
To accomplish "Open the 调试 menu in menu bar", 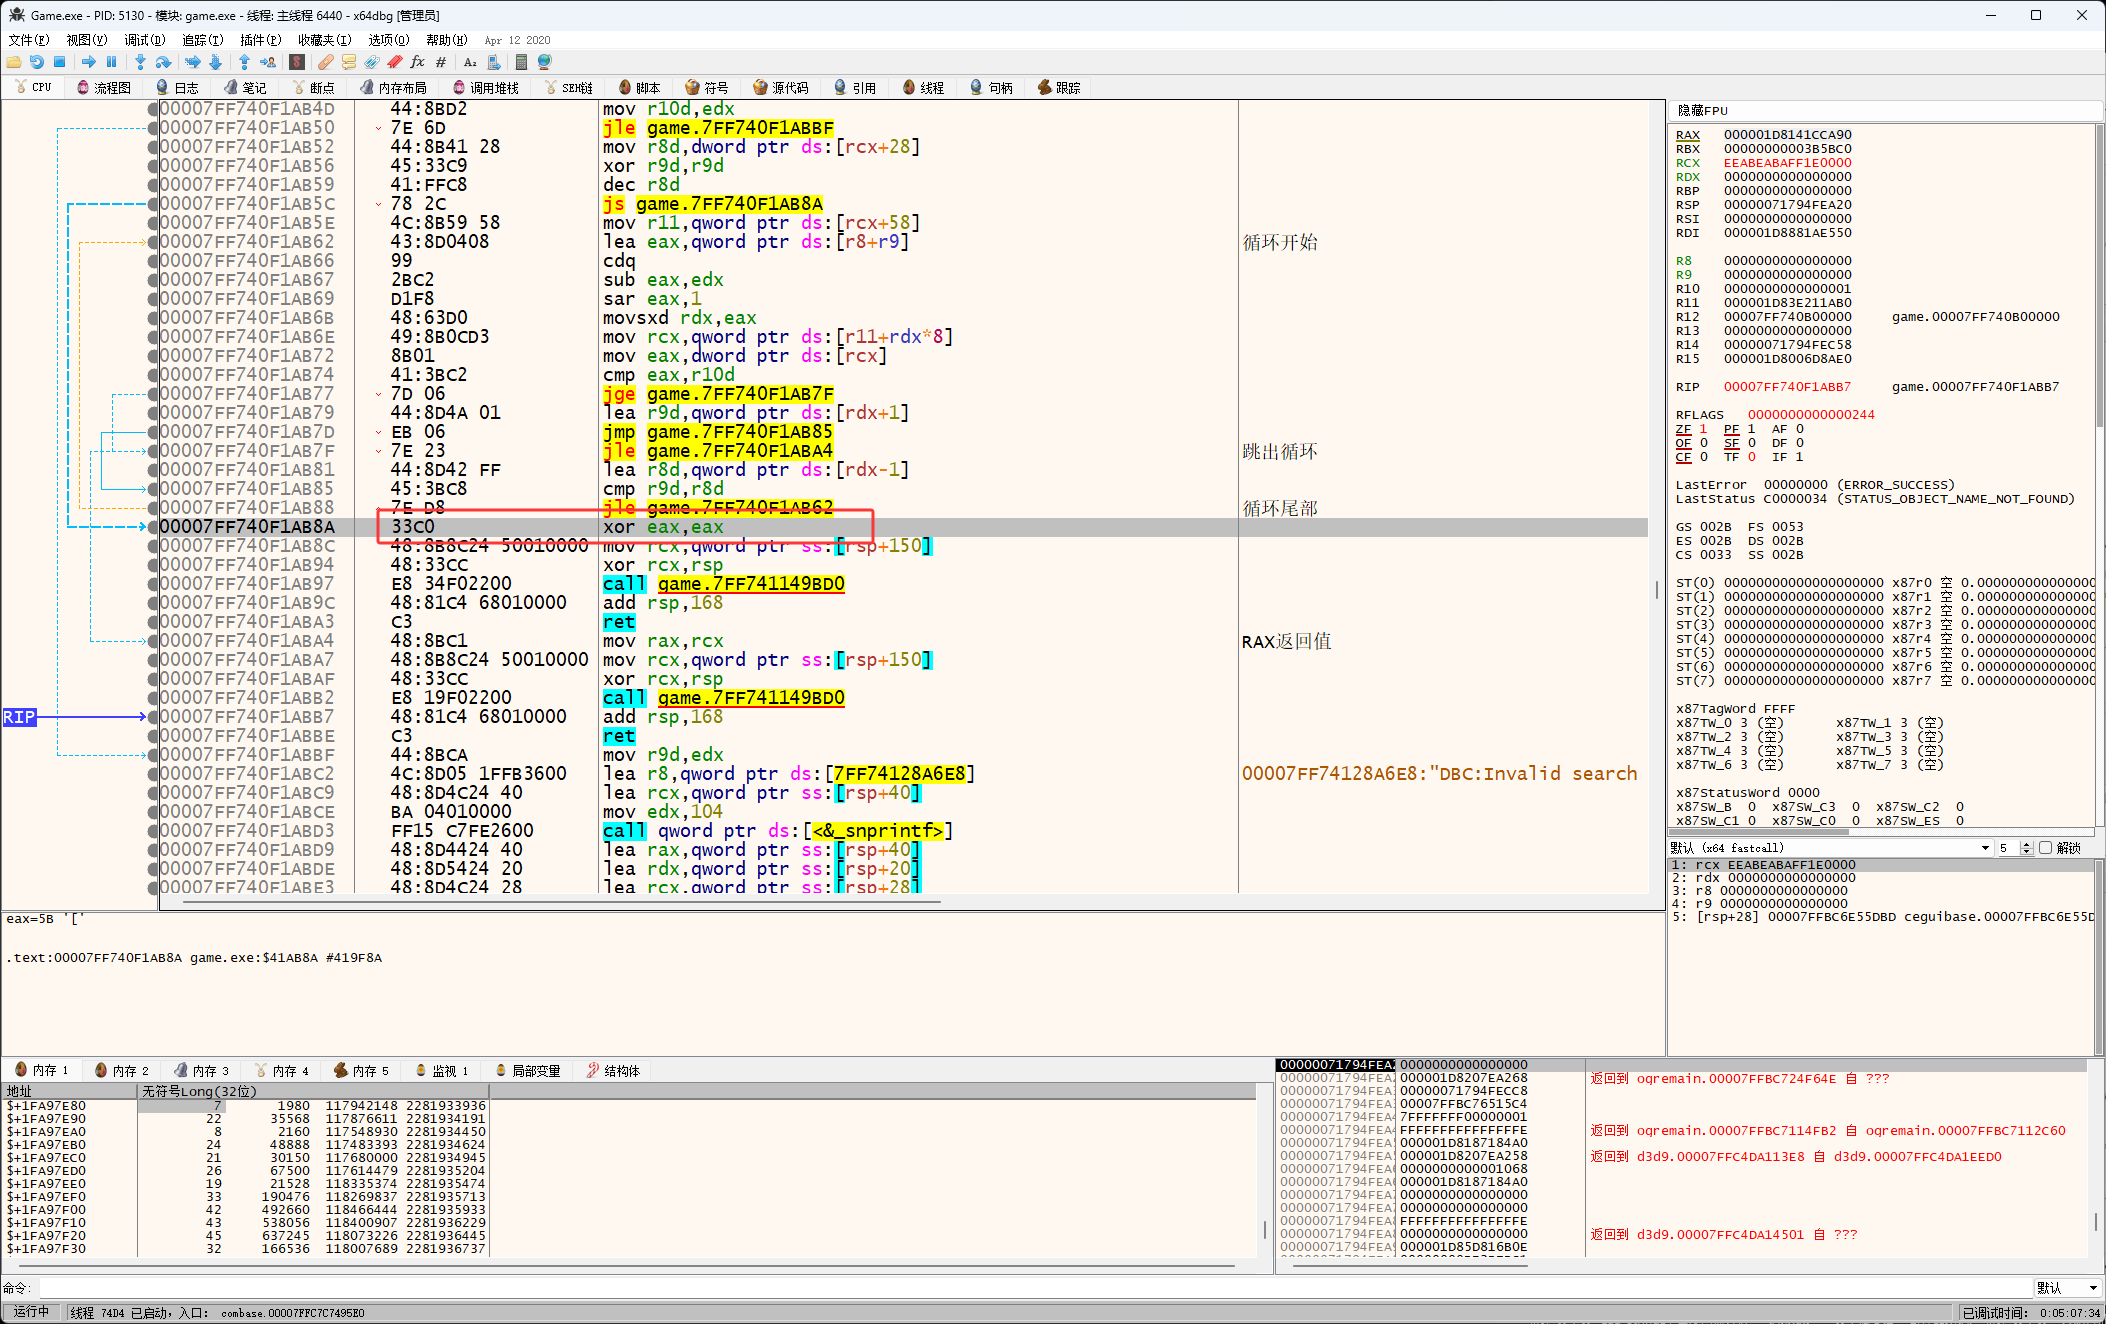I will coord(144,40).
